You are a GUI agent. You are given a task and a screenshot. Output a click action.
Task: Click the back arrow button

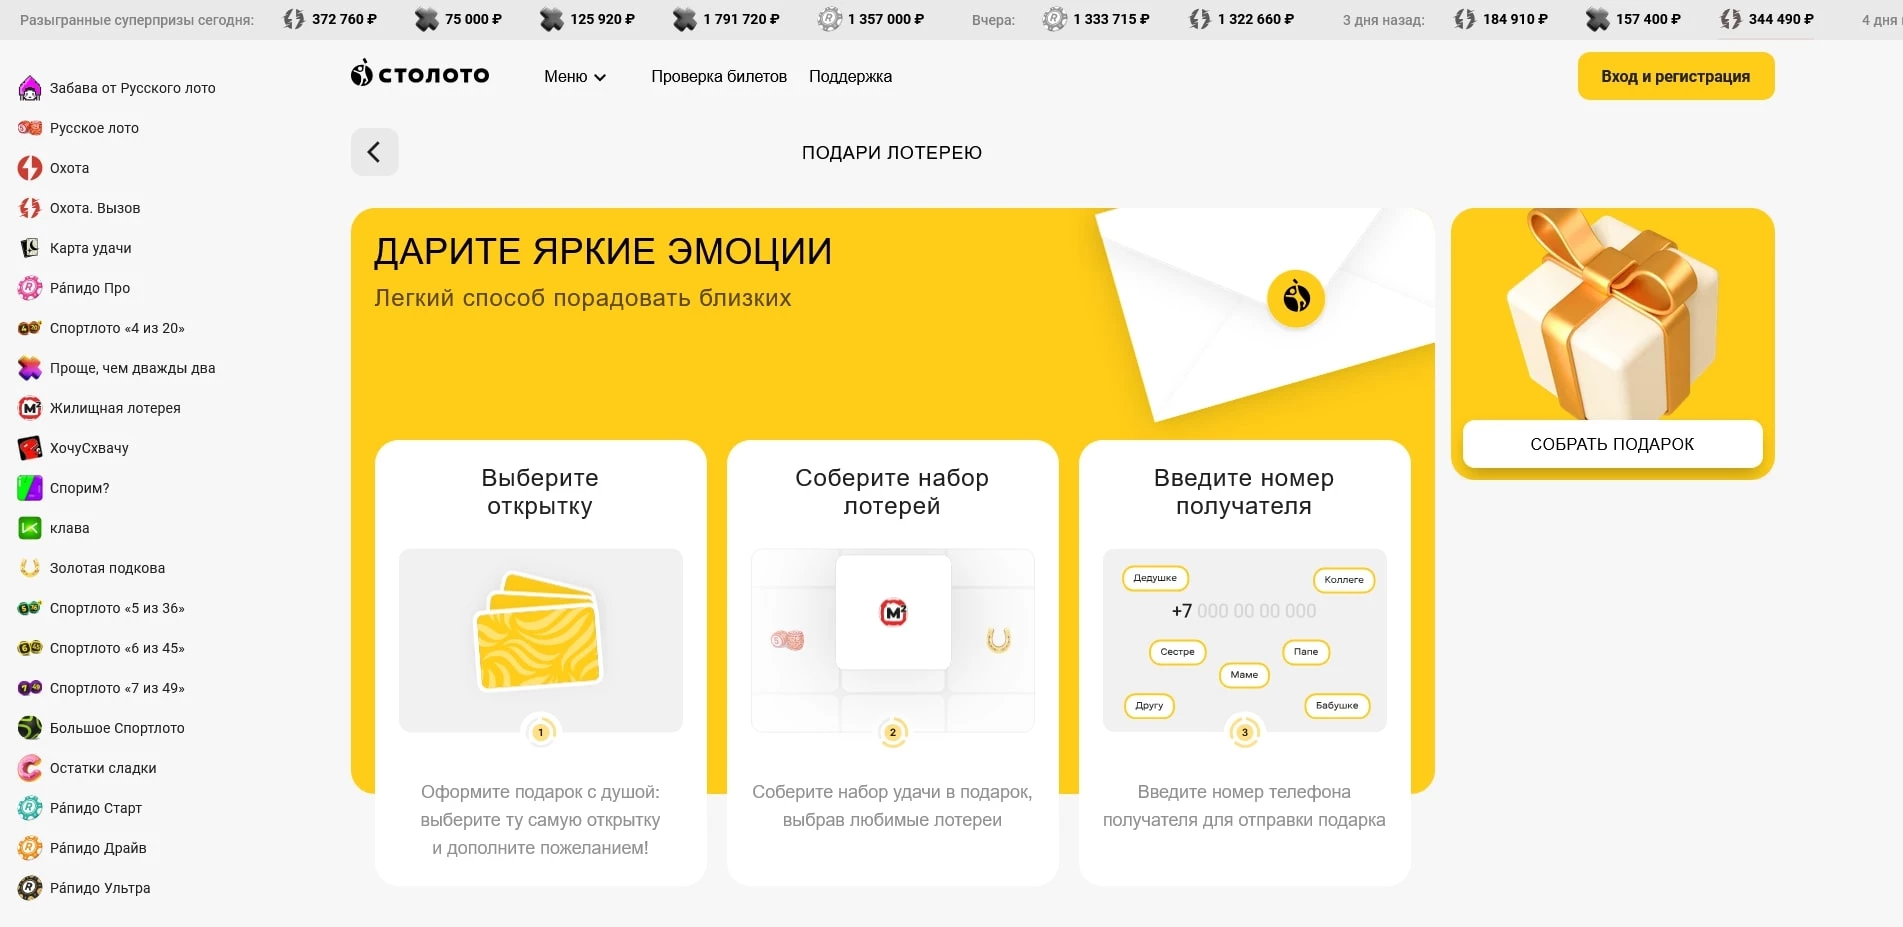click(374, 152)
